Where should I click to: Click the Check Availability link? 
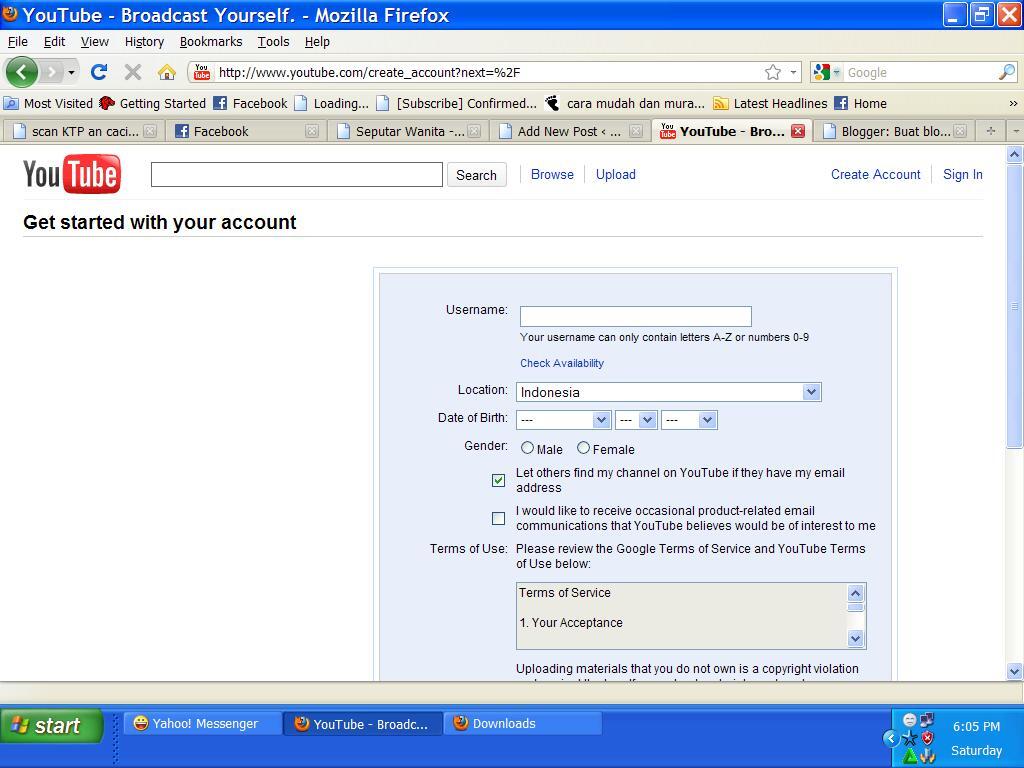tap(562, 363)
